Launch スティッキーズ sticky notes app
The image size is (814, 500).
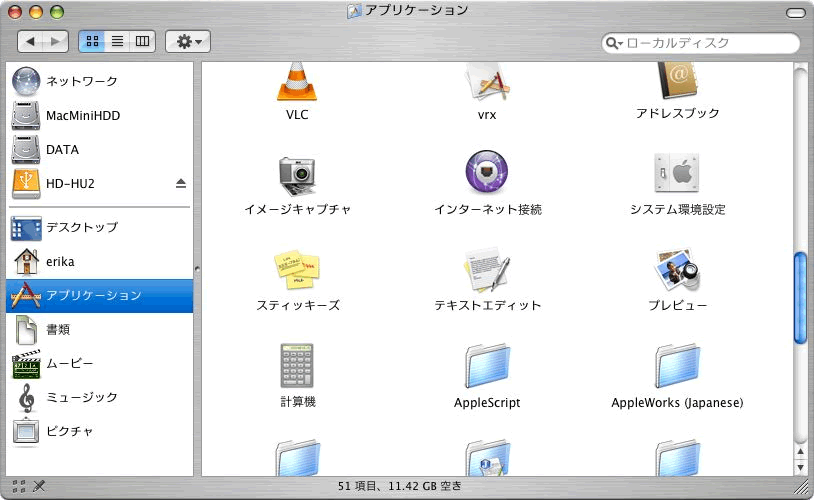click(x=297, y=269)
